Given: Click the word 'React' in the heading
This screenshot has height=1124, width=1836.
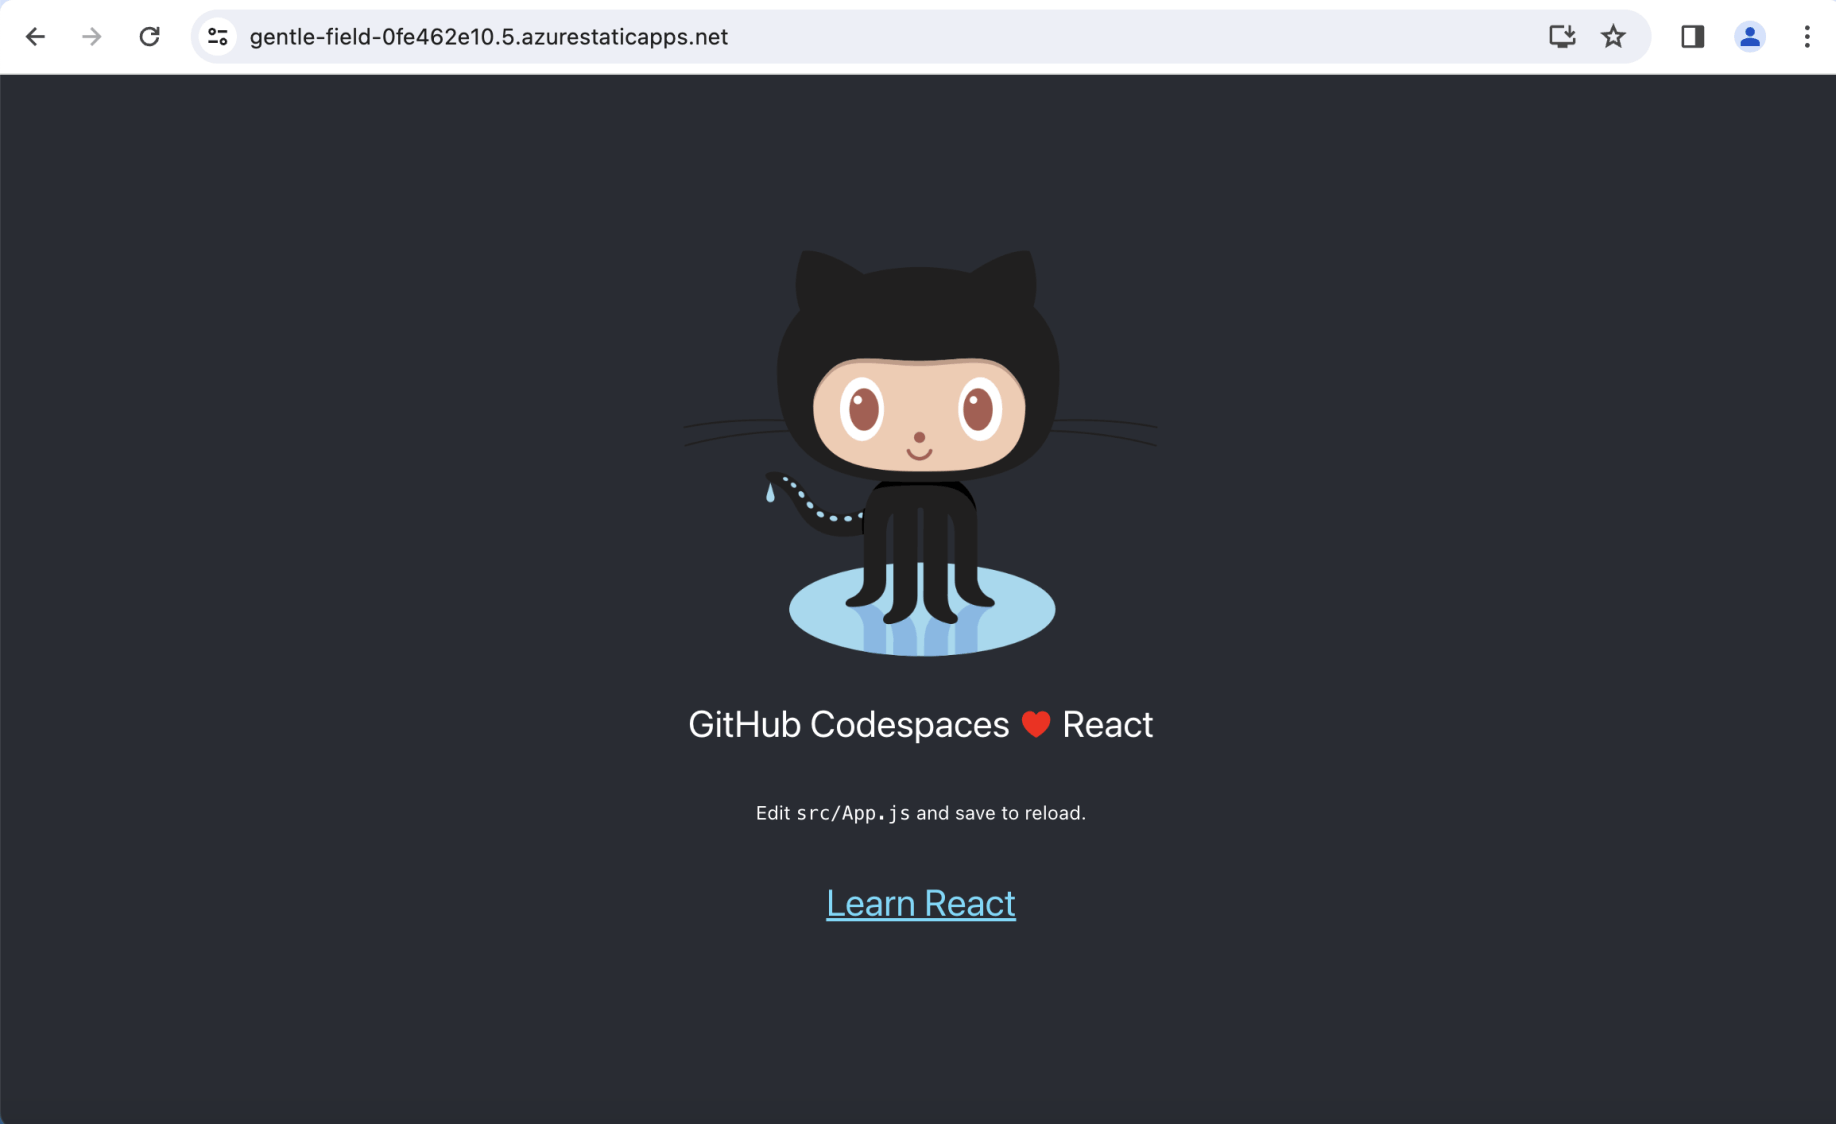Looking at the screenshot, I should (x=1107, y=724).
